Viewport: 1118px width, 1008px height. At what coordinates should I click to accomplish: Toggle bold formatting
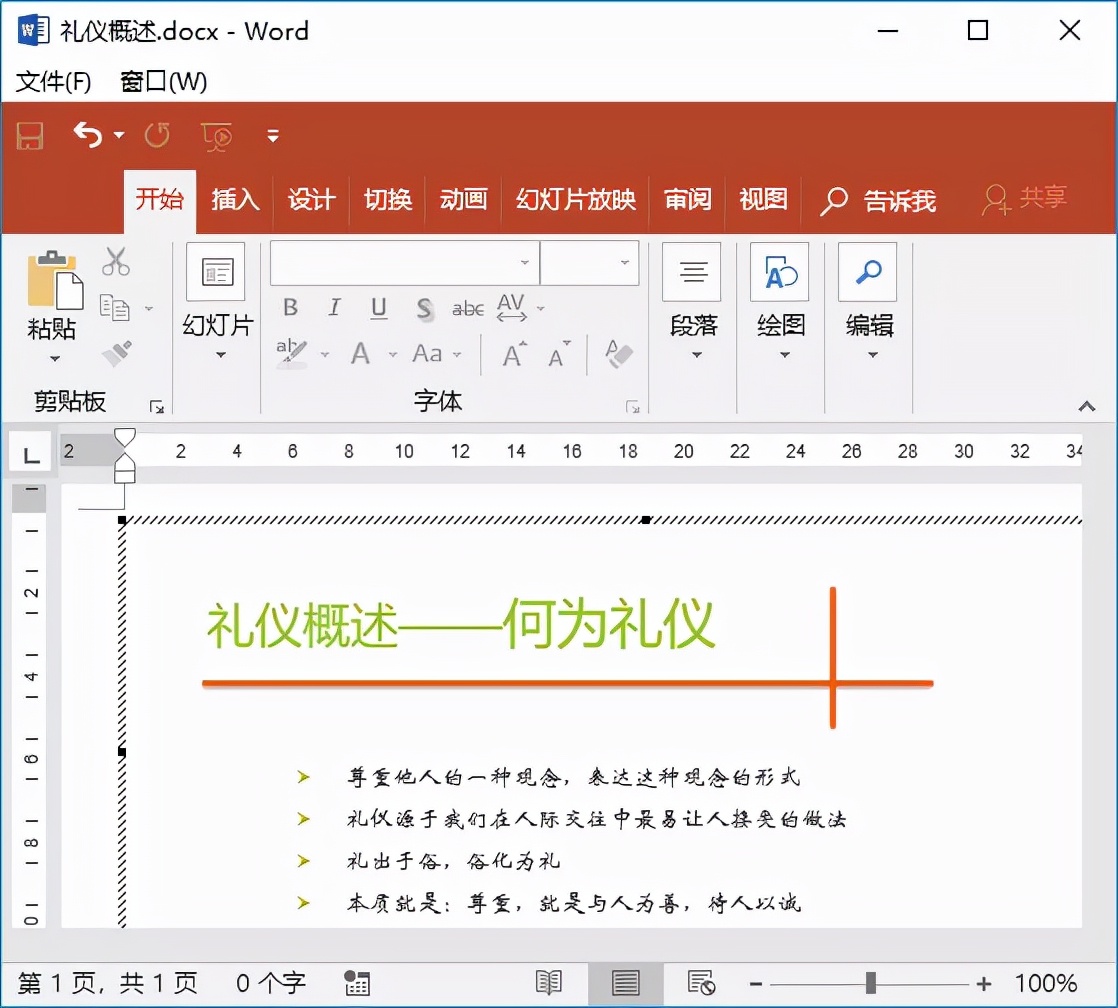290,309
